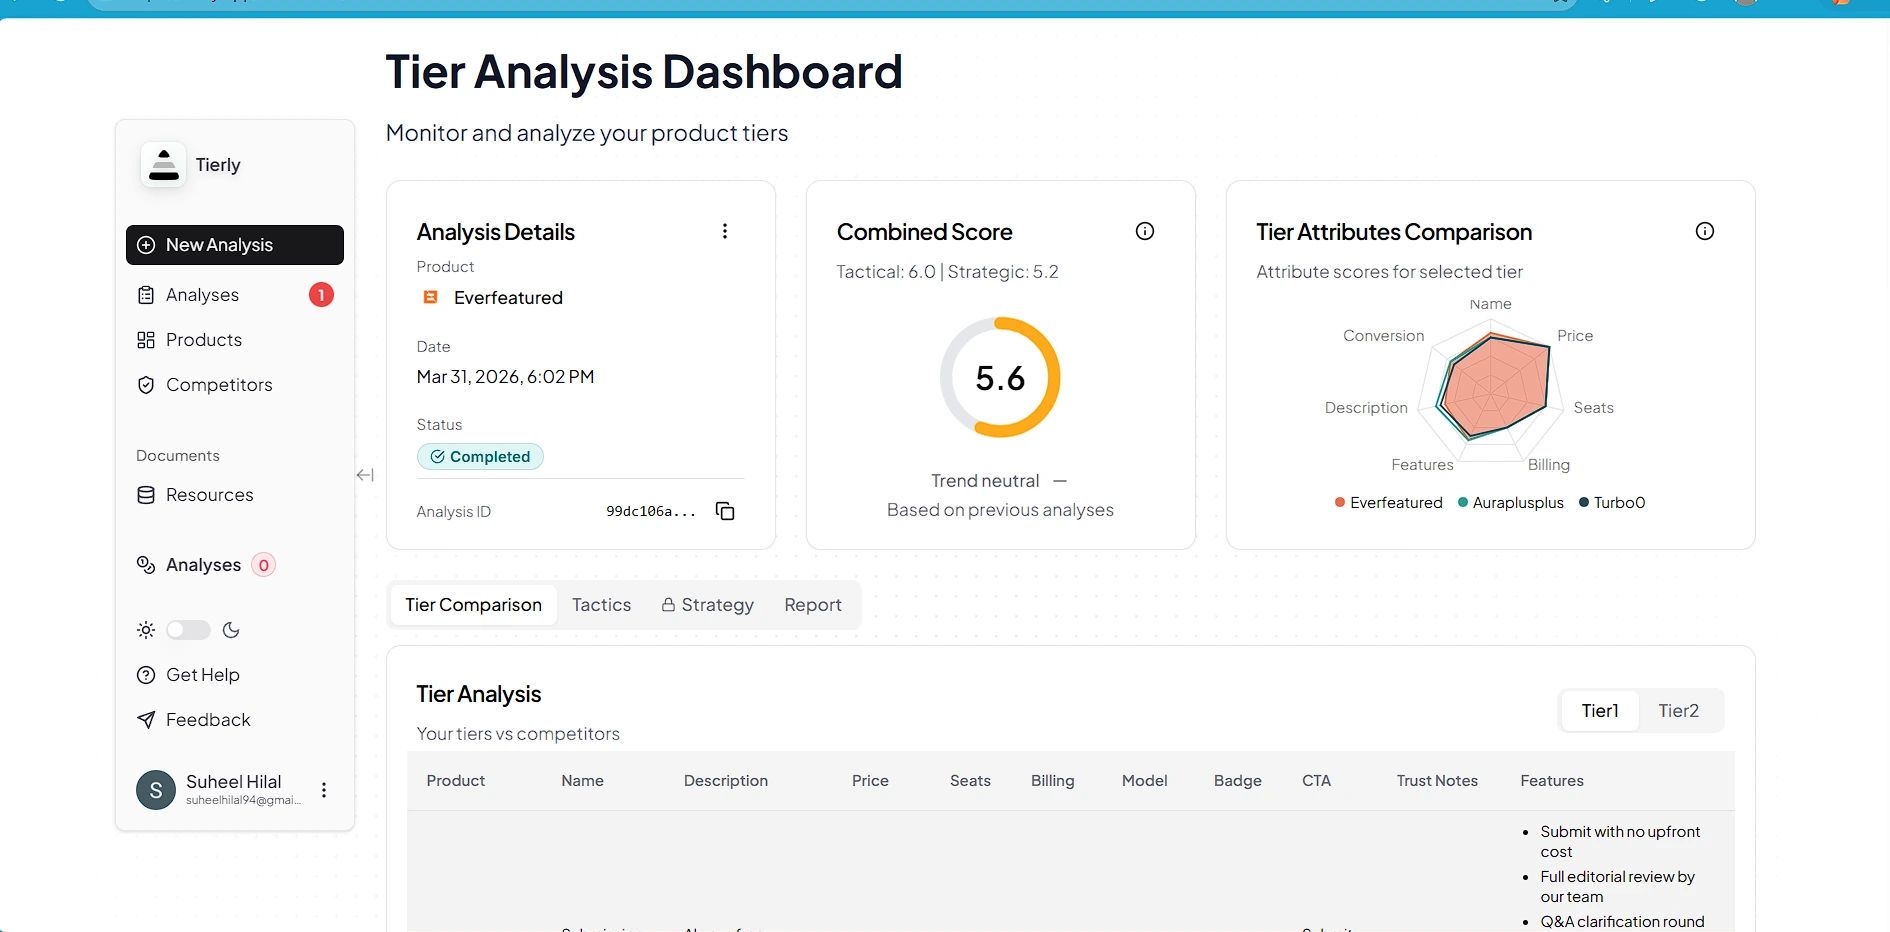Toggle Everfeatured series in radar legend
Screen dimensions: 1890x932
[1389, 503]
